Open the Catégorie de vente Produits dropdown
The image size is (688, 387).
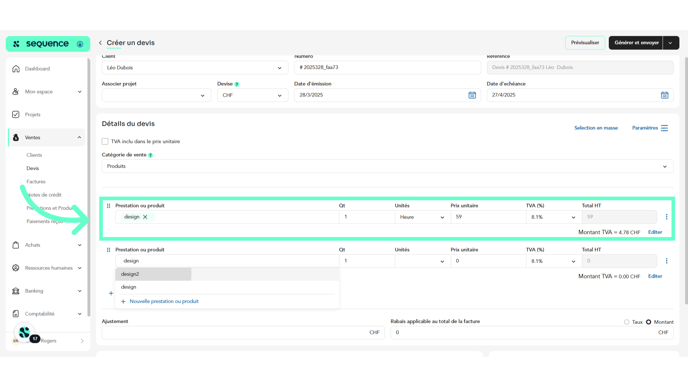[387, 166]
